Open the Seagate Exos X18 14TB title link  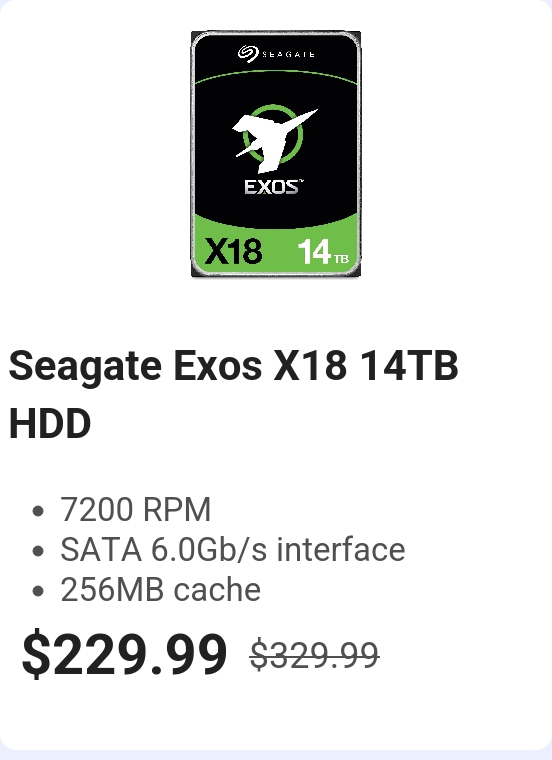(x=234, y=394)
